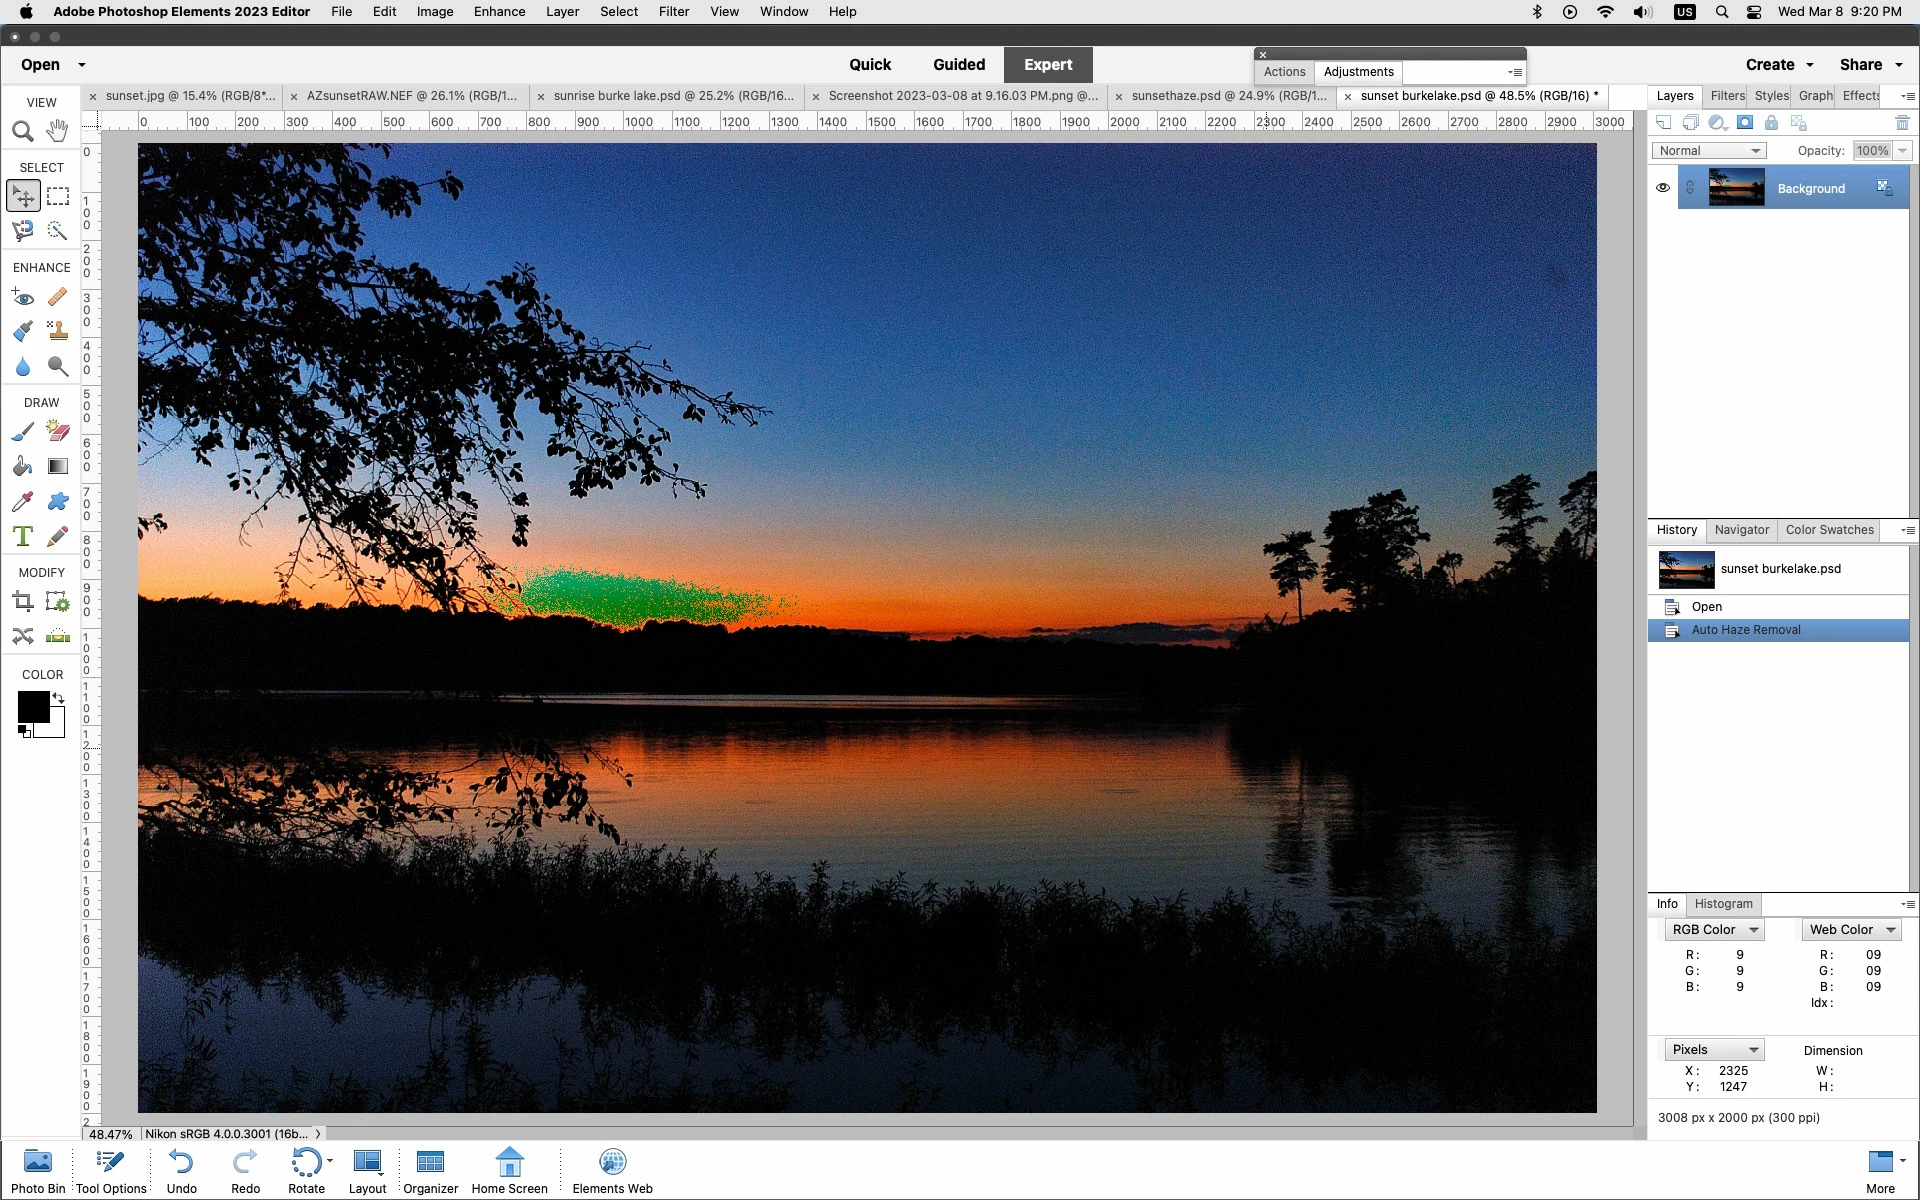This screenshot has width=1920, height=1200.
Task: Open the Pixels units dropdown
Action: [x=1714, y=1049]
